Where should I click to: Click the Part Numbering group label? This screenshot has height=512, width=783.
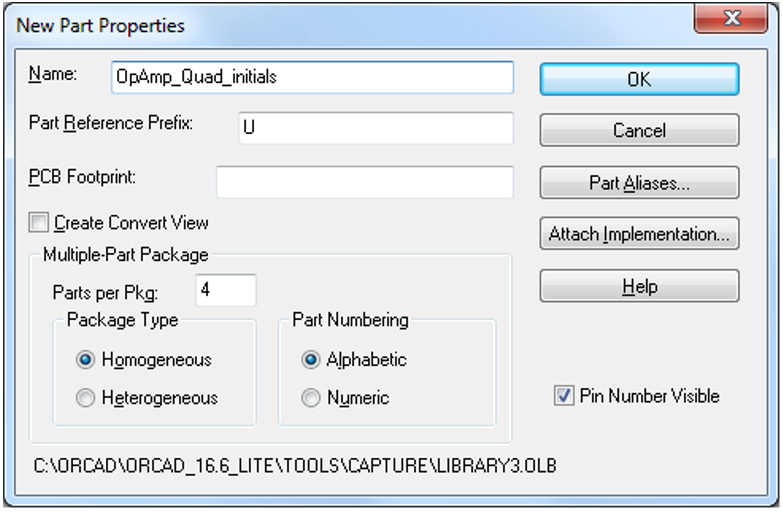click(350, 321)
